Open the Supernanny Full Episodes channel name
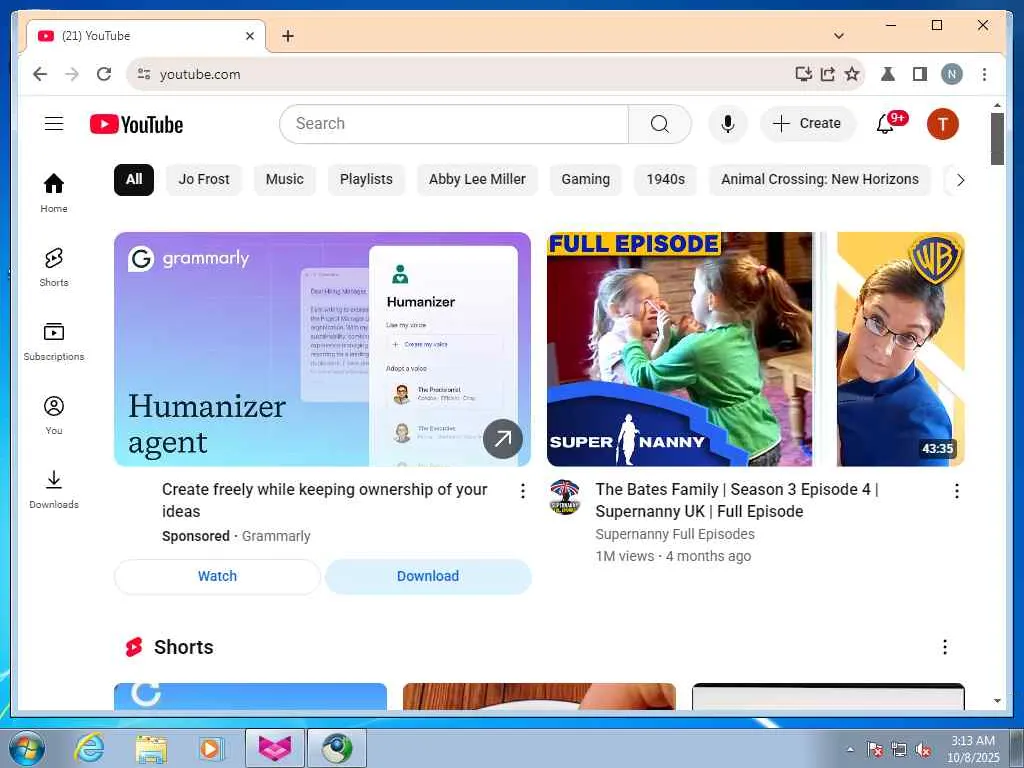Viewport: 1024px width, 768px height. click(675, 534)
